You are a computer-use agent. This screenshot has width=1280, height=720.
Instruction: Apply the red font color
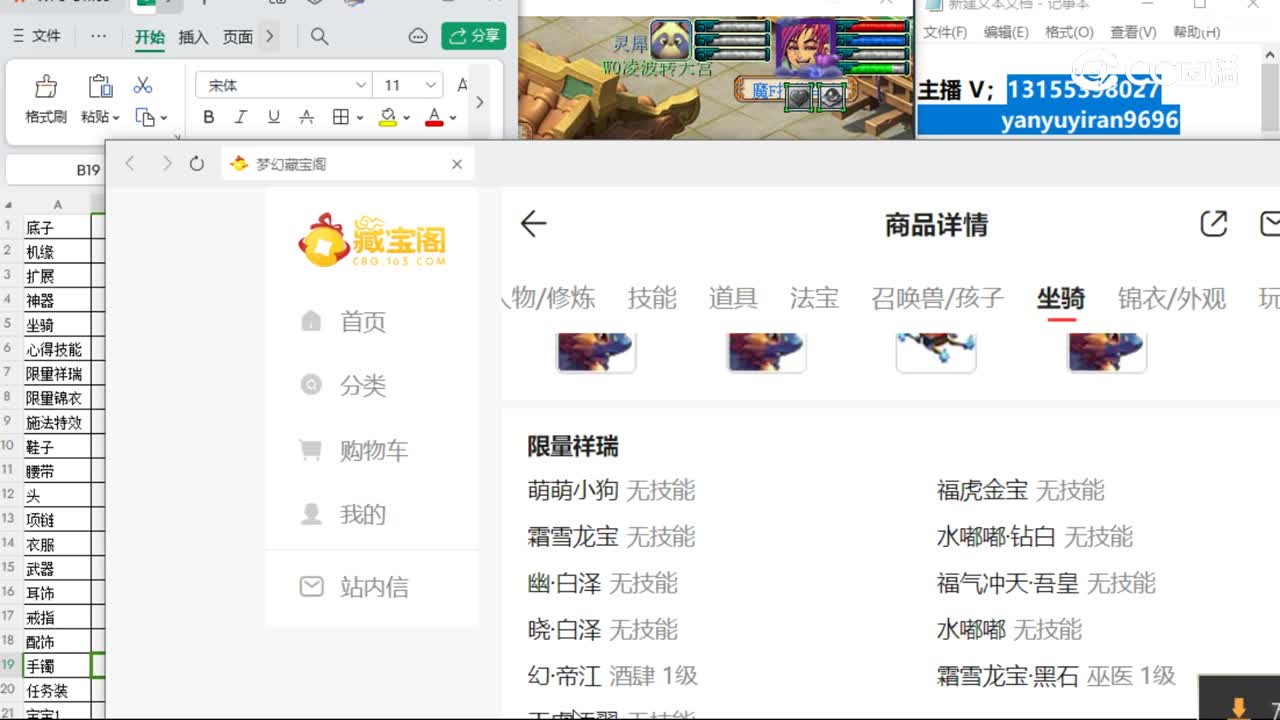(x=434, y=117)
